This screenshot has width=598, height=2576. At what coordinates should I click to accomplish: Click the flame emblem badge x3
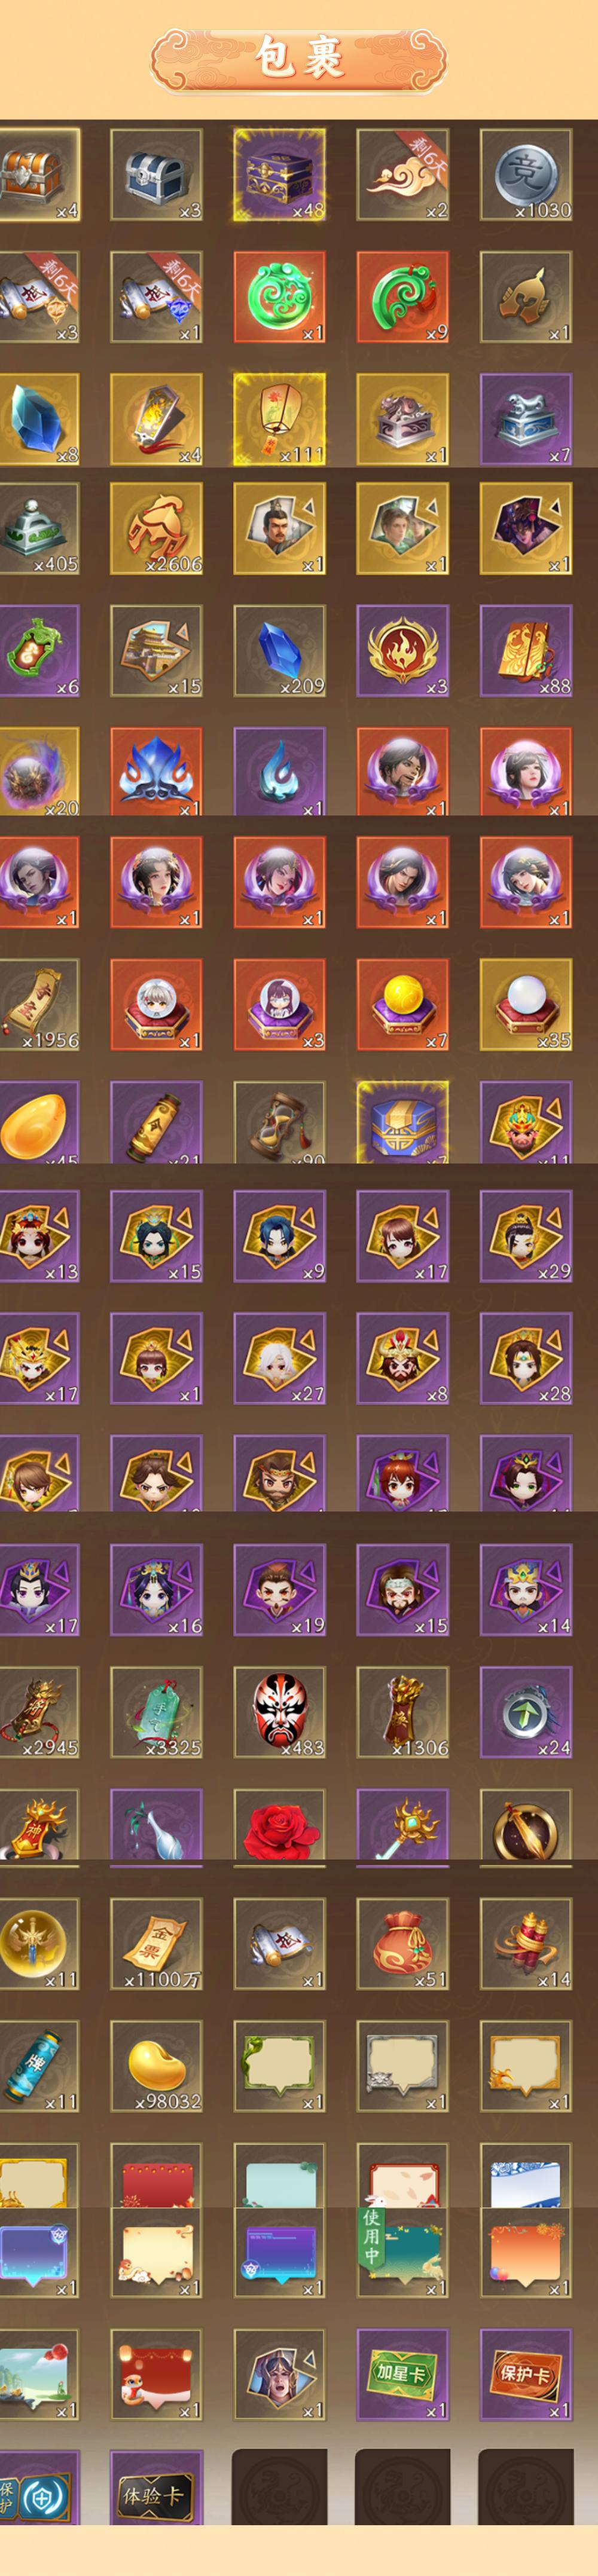click(x=402, y=651)
